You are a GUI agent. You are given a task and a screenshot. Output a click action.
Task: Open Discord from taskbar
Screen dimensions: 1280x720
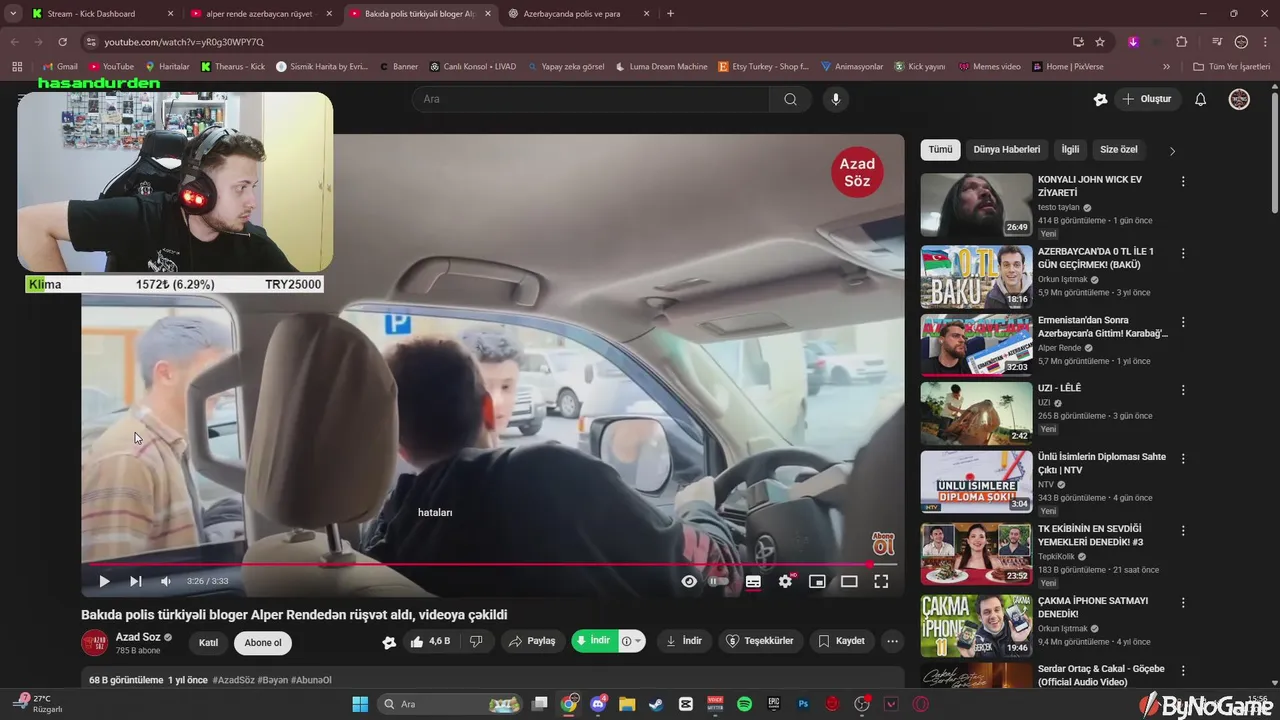598,704
